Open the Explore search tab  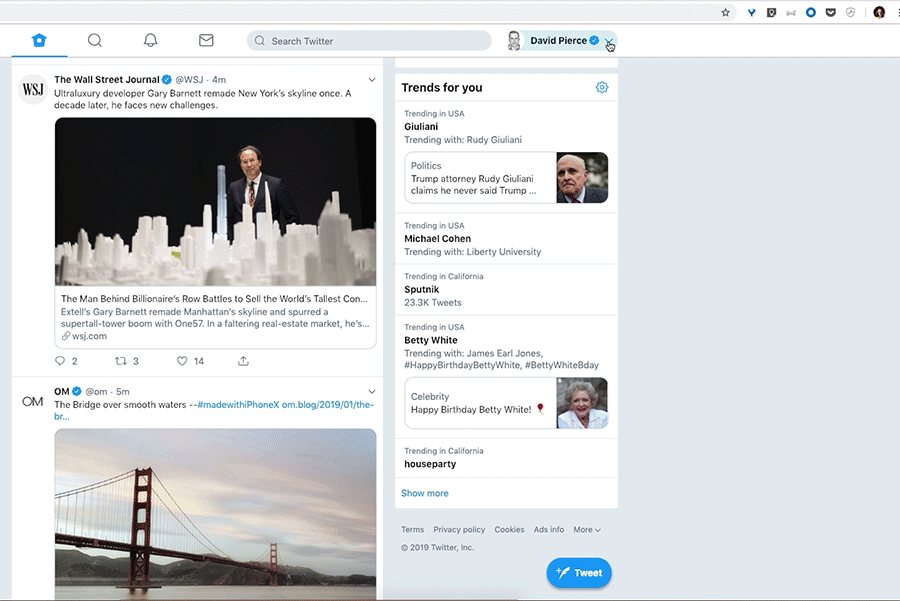tap(95, 40)
